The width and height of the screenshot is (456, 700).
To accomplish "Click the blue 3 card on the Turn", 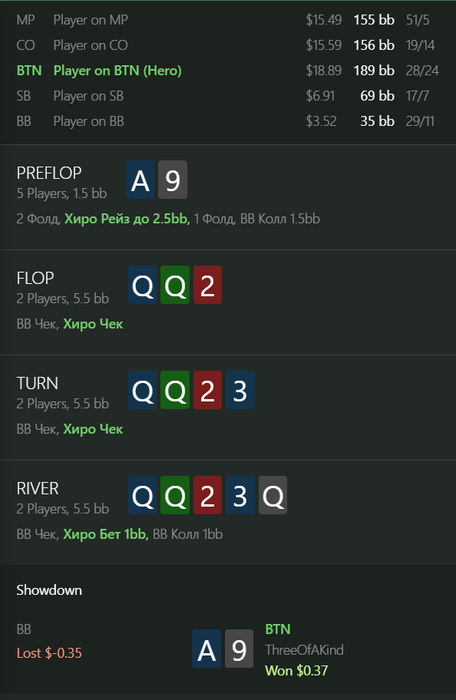I will (x=240, y=390).
